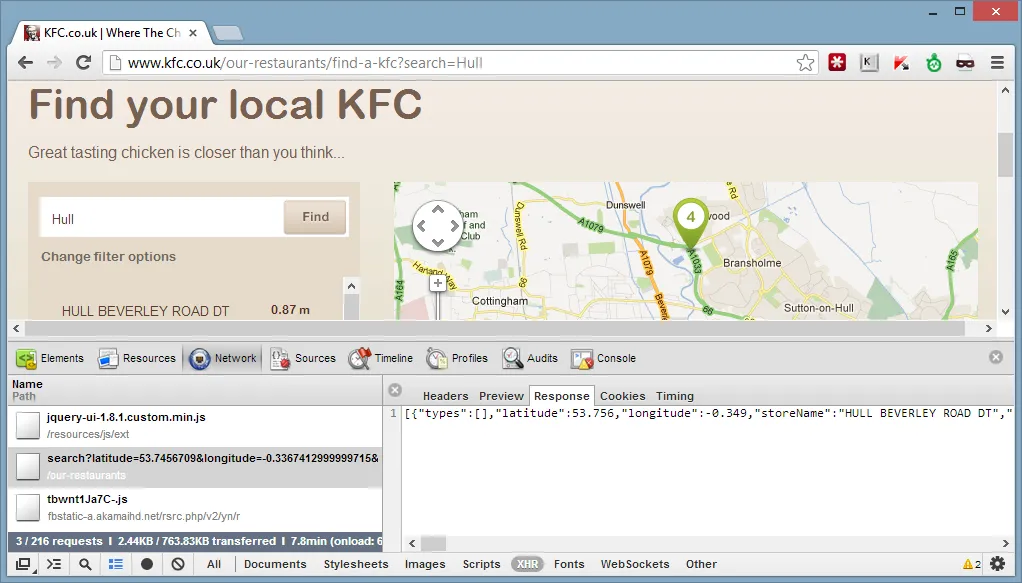Screen dimensions: 1022x583
Task: Click the map zoom in button
Action: click(437, 284)
